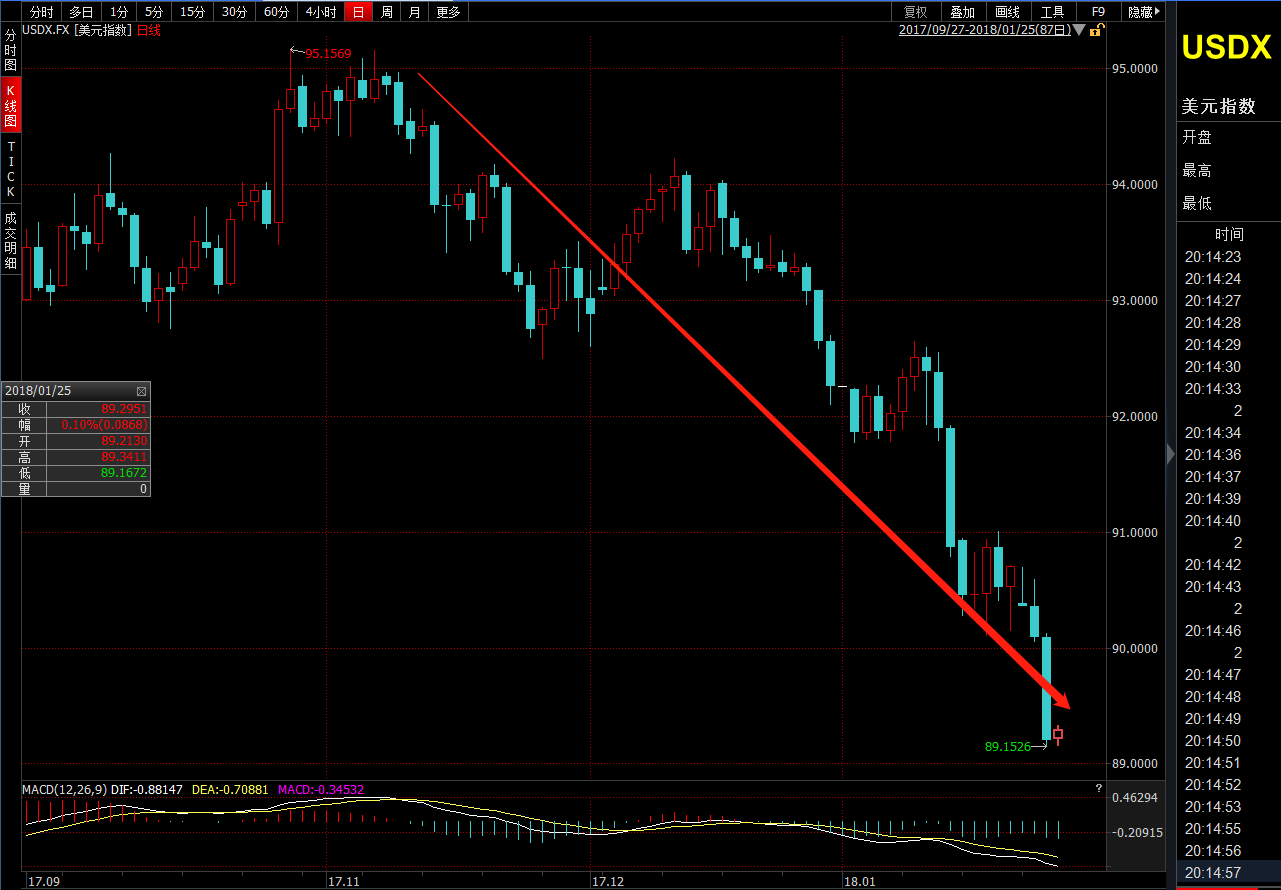This screenshot has height=890, width=1281.
Task: Open the 工具 tools menu
Action: coord(1053,12)
